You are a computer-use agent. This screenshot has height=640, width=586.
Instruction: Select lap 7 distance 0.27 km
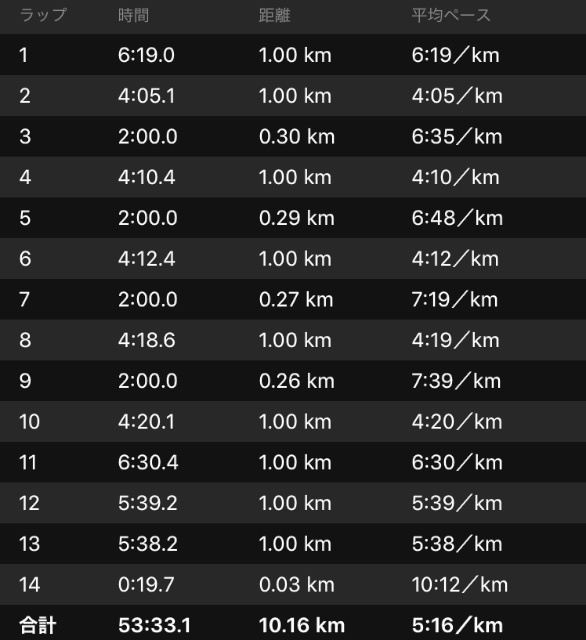click(x=296, y=300)
